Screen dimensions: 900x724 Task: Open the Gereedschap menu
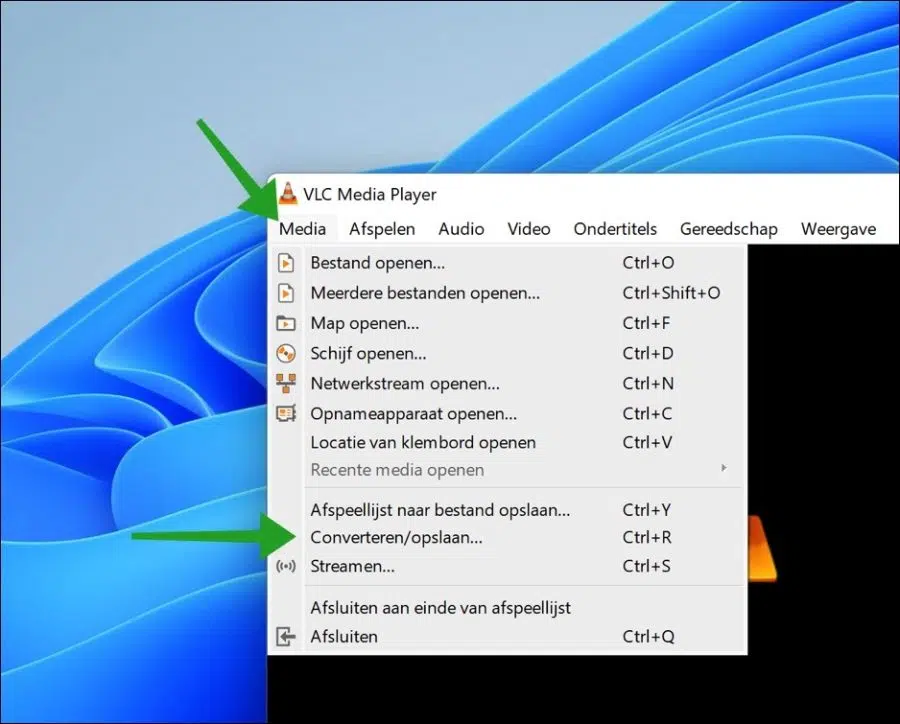[x=728, y=229]
